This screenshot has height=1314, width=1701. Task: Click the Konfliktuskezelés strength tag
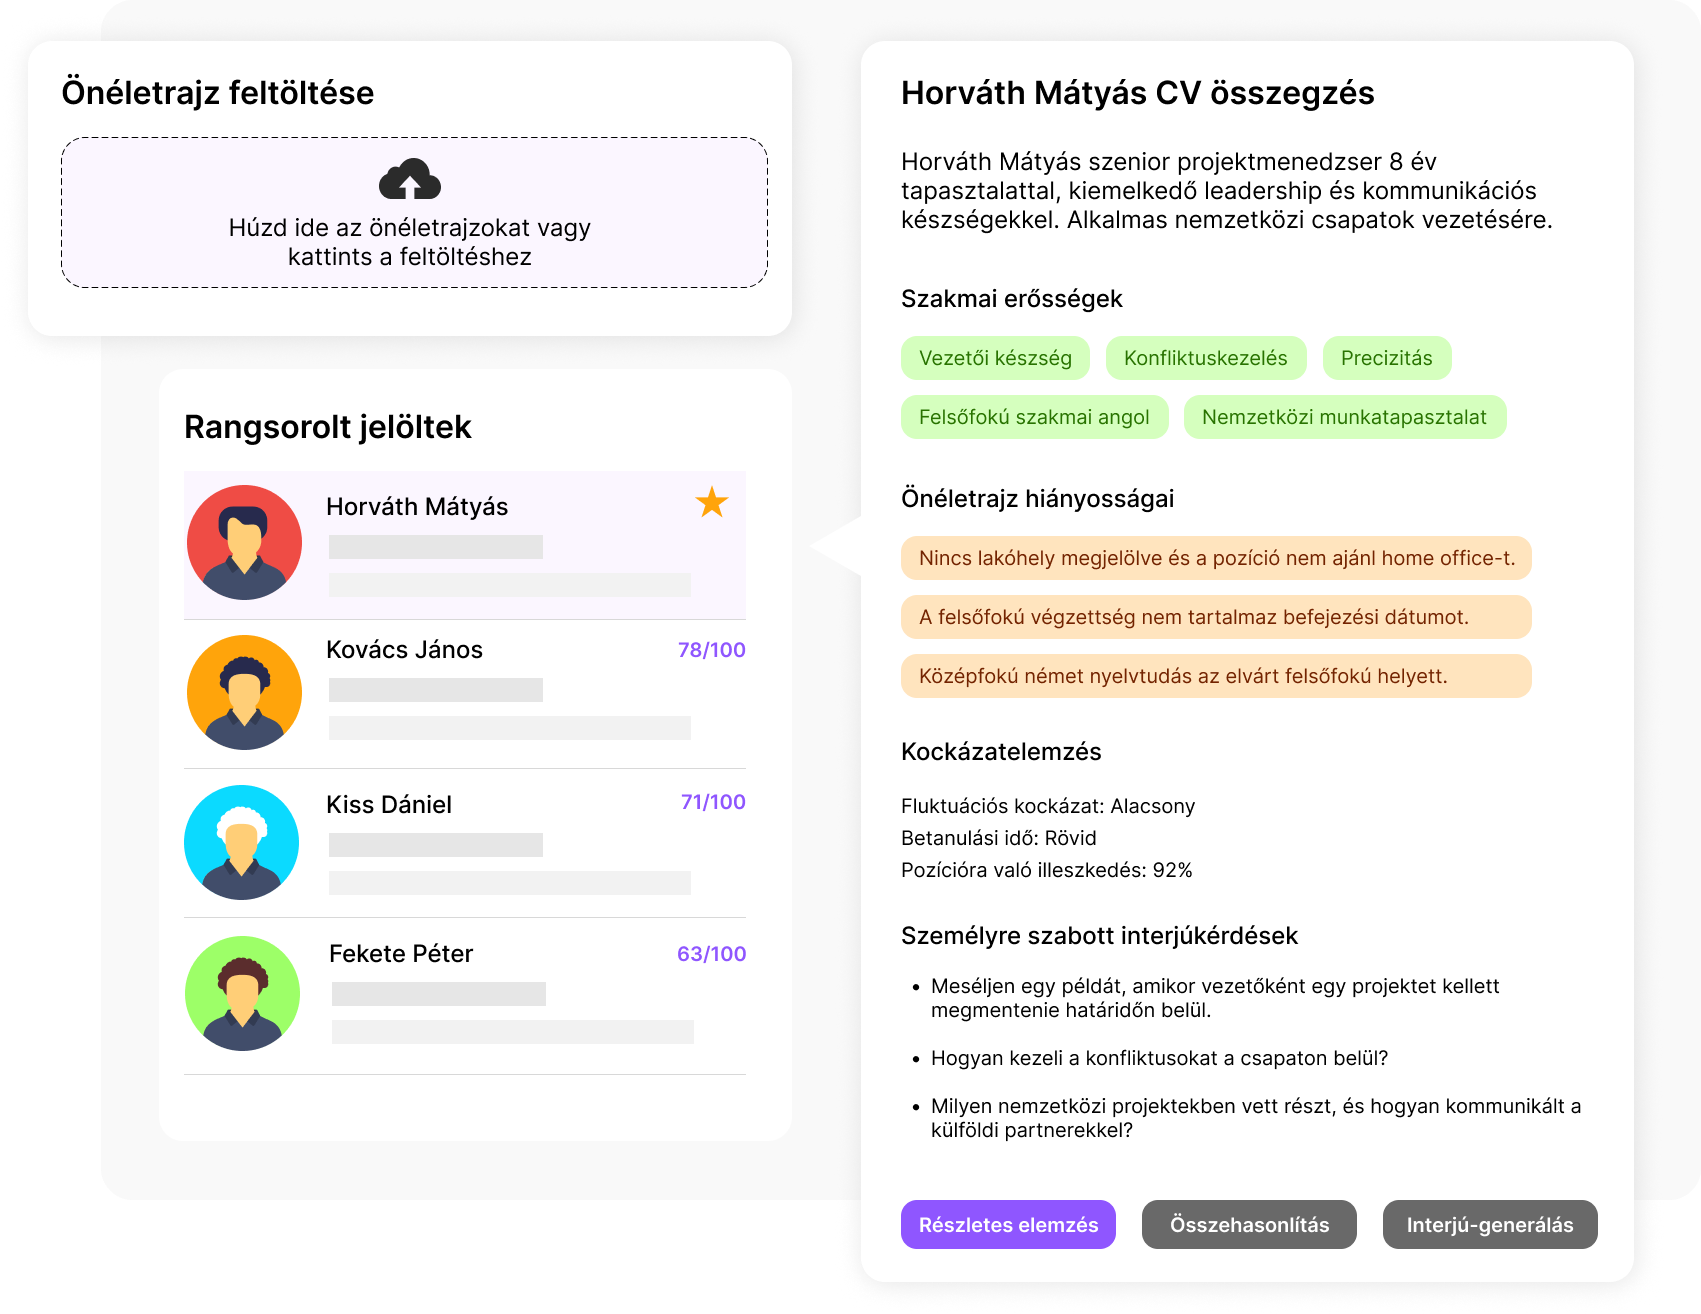pos(1205,358)
